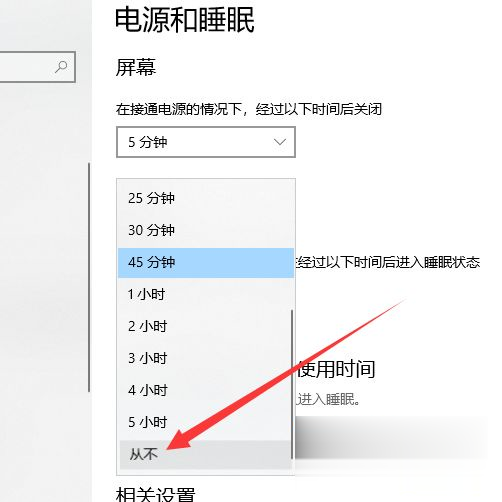Click the chevron arrow of 5 分钟 combo box

coord(279,142)
